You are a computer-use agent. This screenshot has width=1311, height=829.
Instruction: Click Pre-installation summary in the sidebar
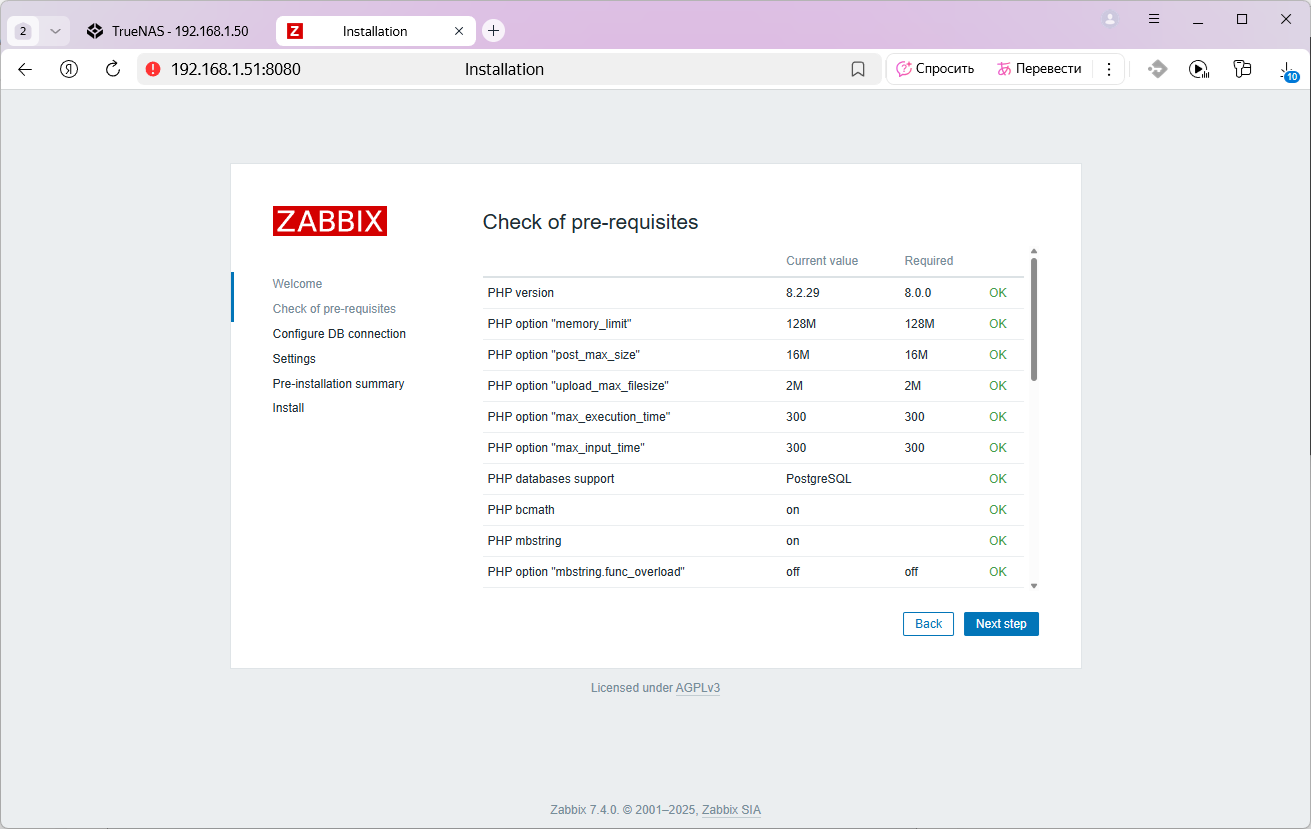pyautogui.click(x=338, y=384)
